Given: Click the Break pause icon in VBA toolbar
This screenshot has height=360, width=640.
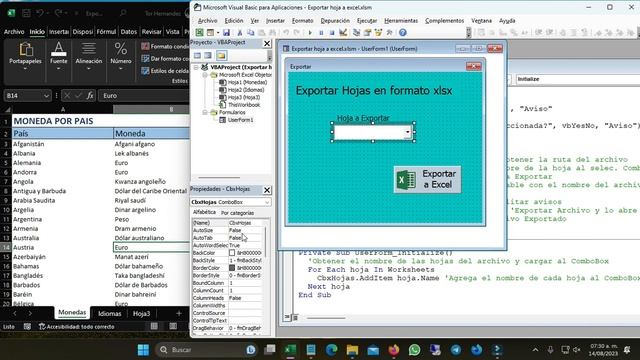Looking at the screenshot, I should coord(321,33).
